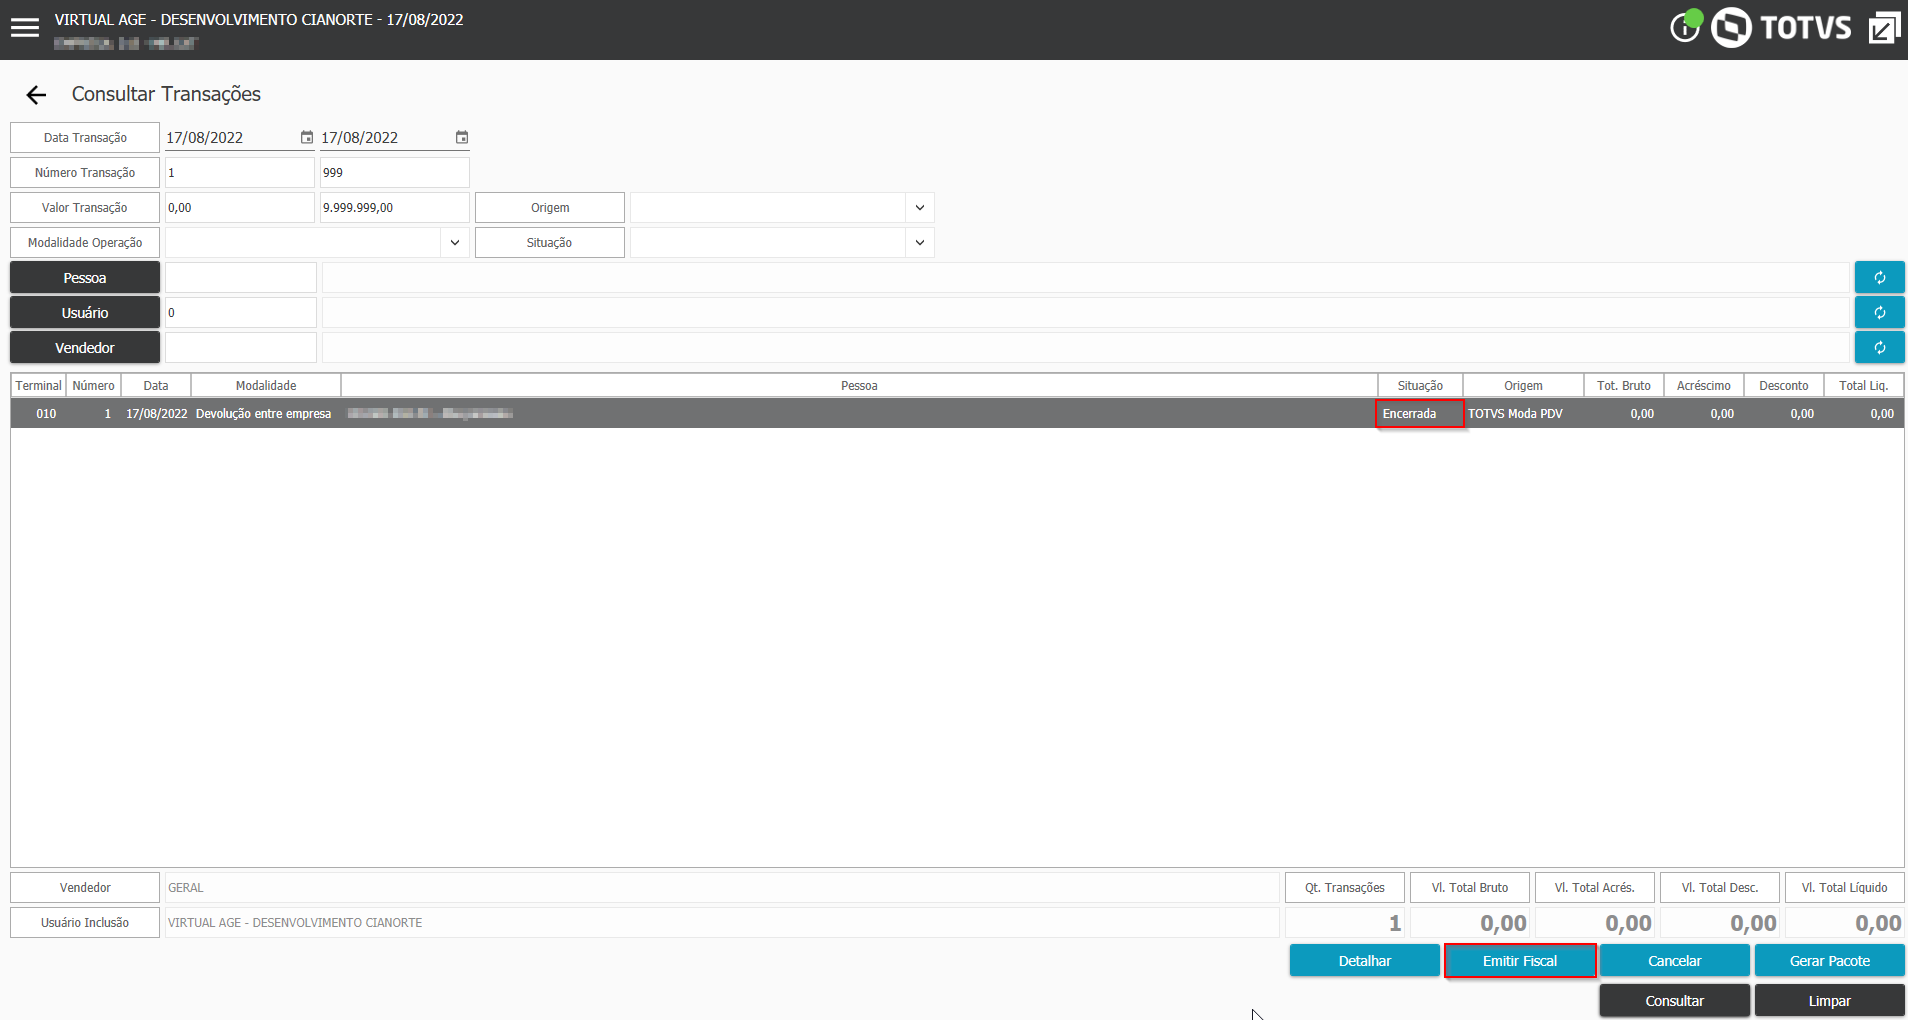Refresh the Pessoa field
The width and height of the screenshot is (1908, 1020).
pos(1879,278)
